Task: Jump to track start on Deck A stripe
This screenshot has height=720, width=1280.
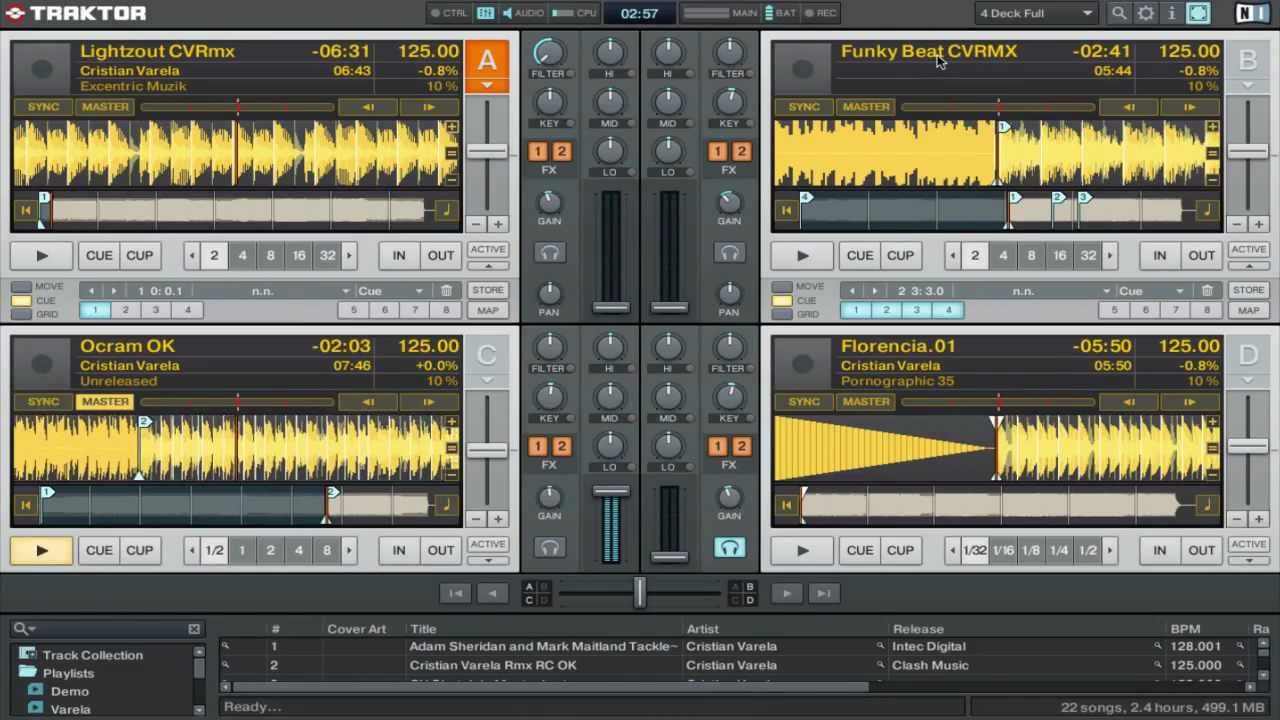Action: 26,210
